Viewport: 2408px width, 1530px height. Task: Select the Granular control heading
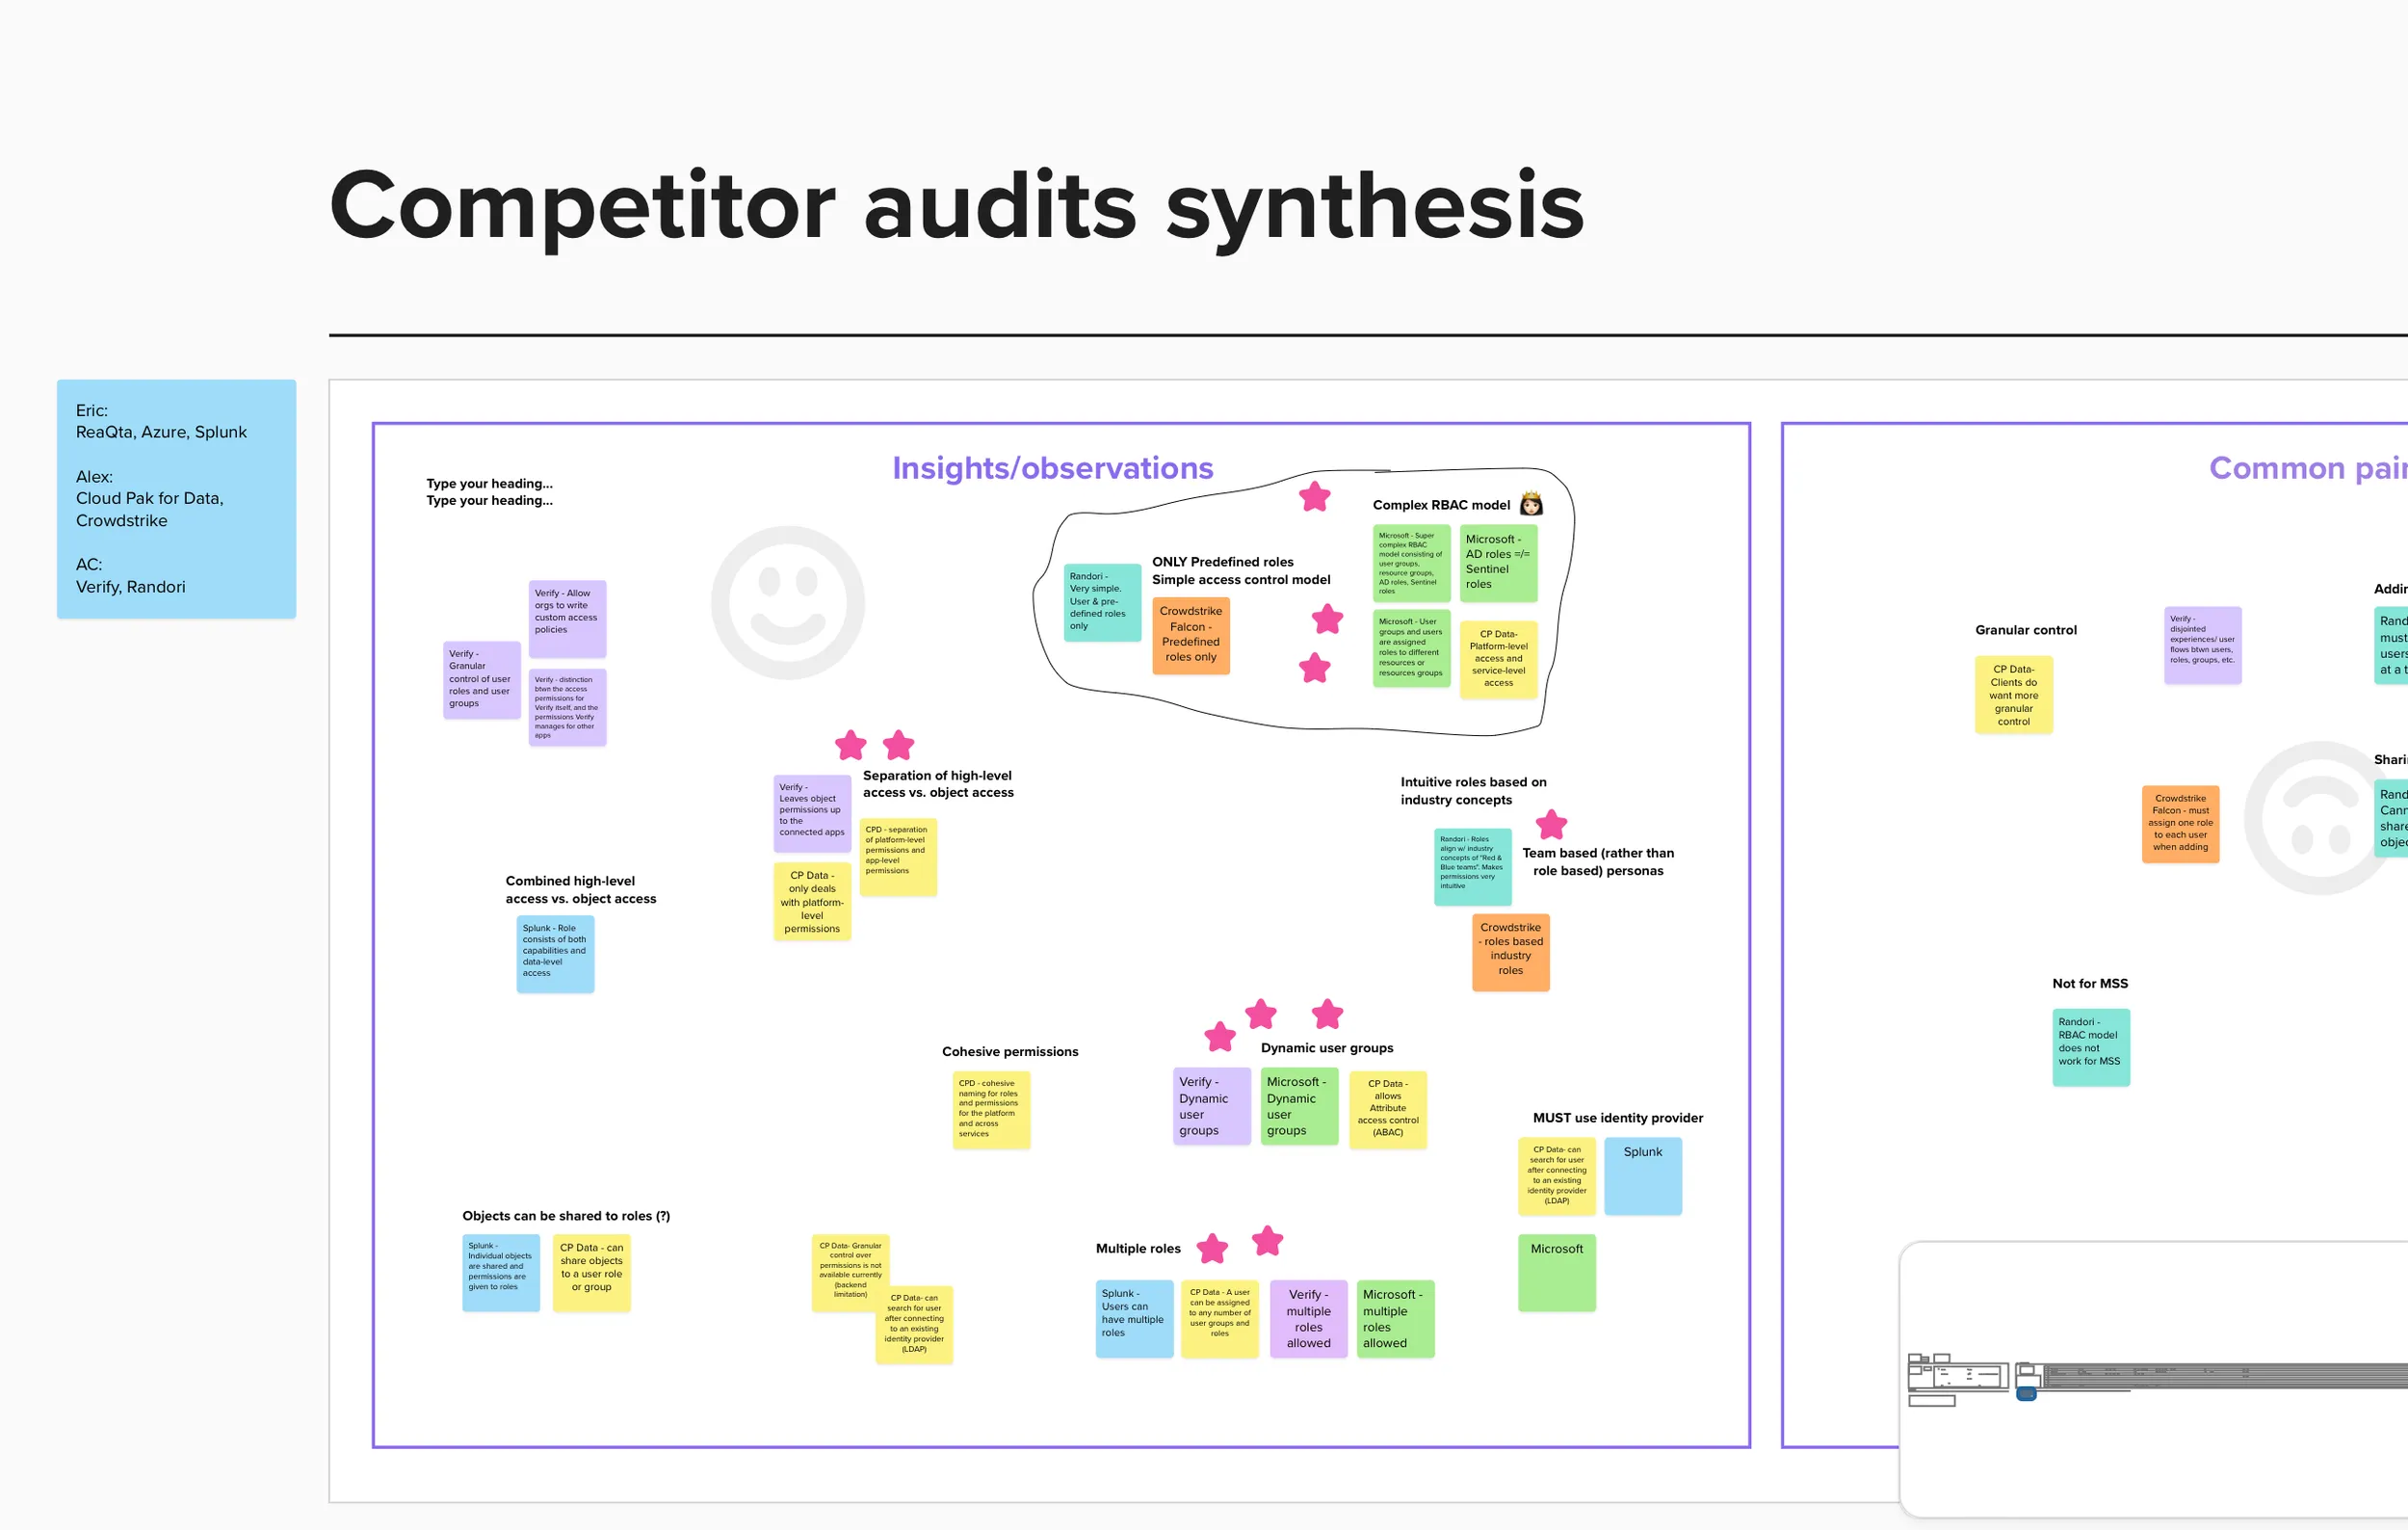point(2026,630)
